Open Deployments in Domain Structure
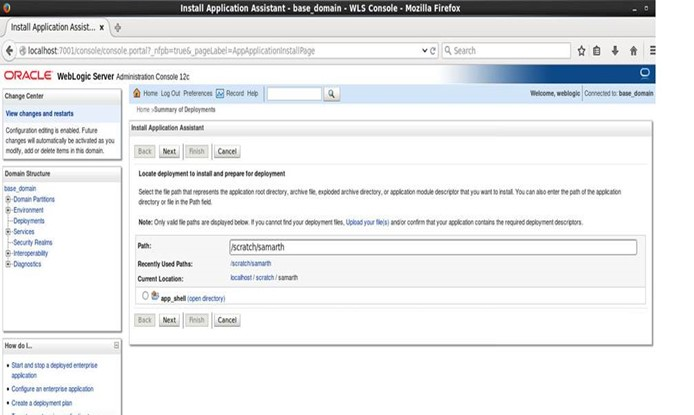The width and height of the screenshot is (694, 415). 29,221
